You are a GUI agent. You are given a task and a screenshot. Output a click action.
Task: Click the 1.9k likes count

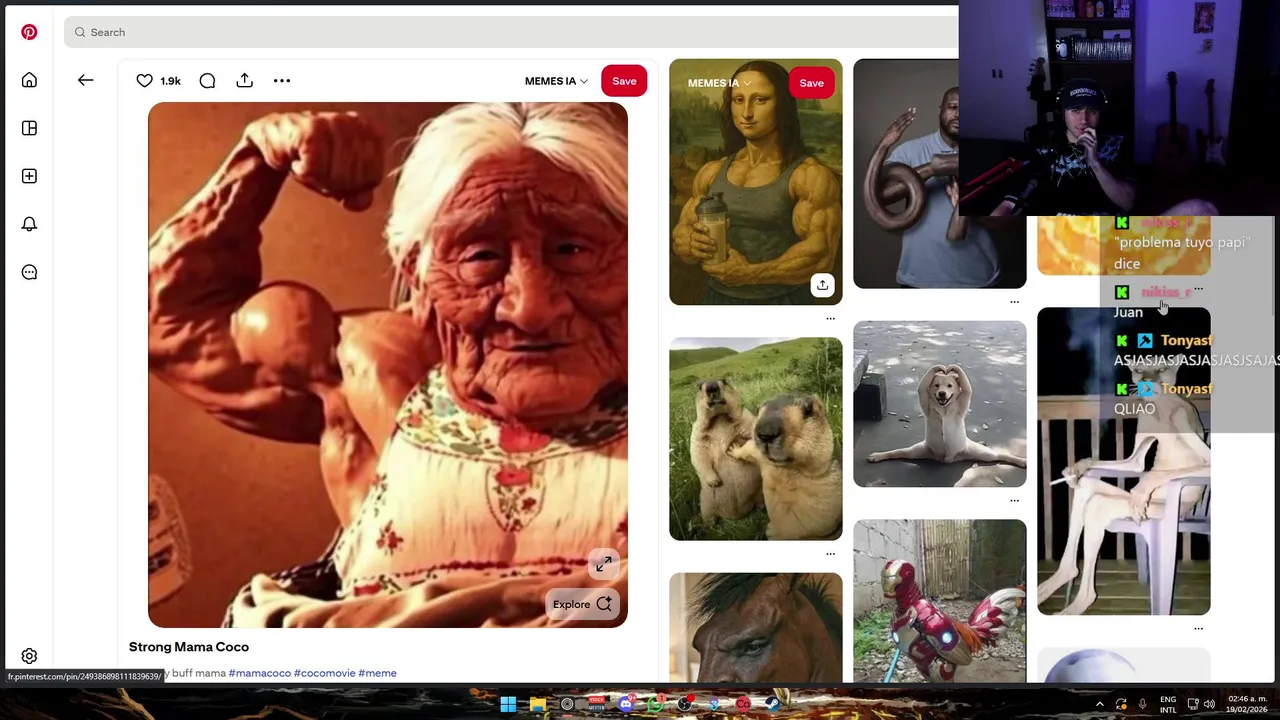pos(171,81)
